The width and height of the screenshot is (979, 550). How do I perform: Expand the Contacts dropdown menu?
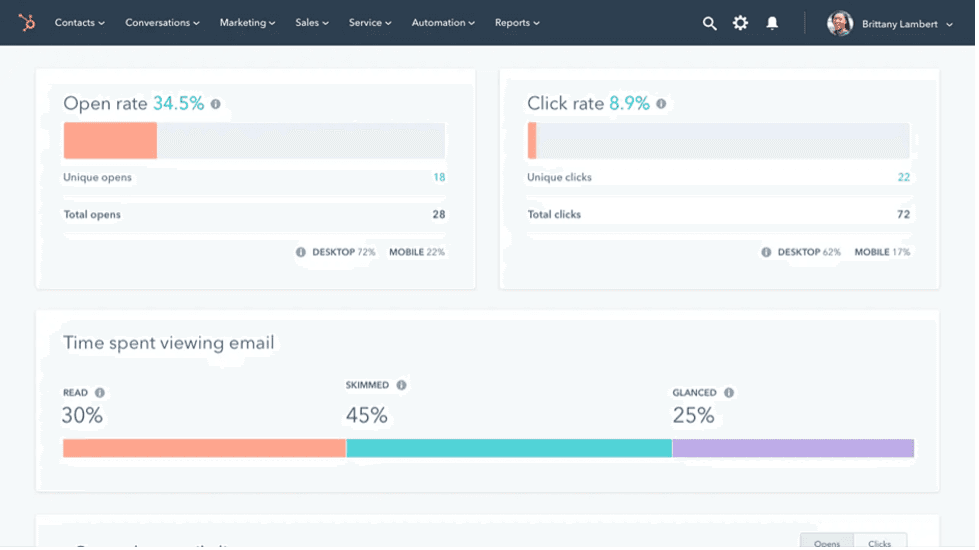click(79, 23)
